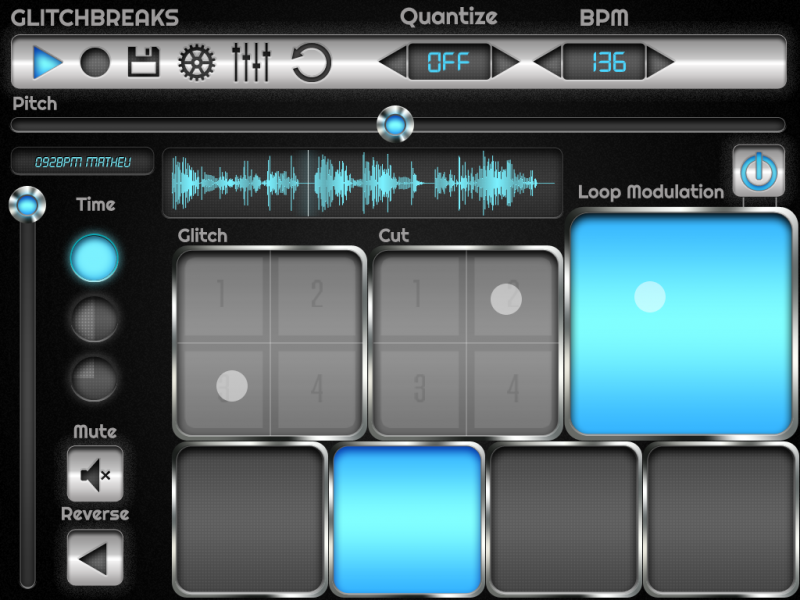Open the mixer faders icon
This screenshot has width=800, height=600.
251,62
